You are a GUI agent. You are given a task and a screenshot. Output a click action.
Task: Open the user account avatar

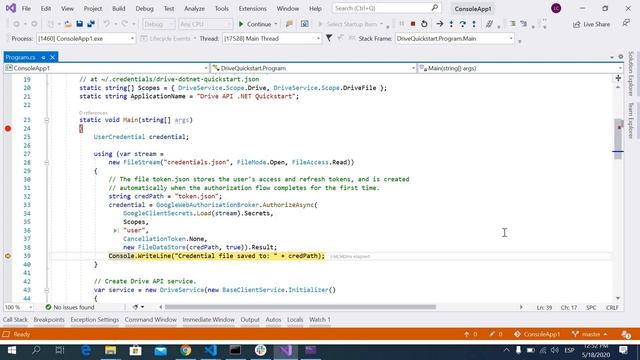click(556, 8)
